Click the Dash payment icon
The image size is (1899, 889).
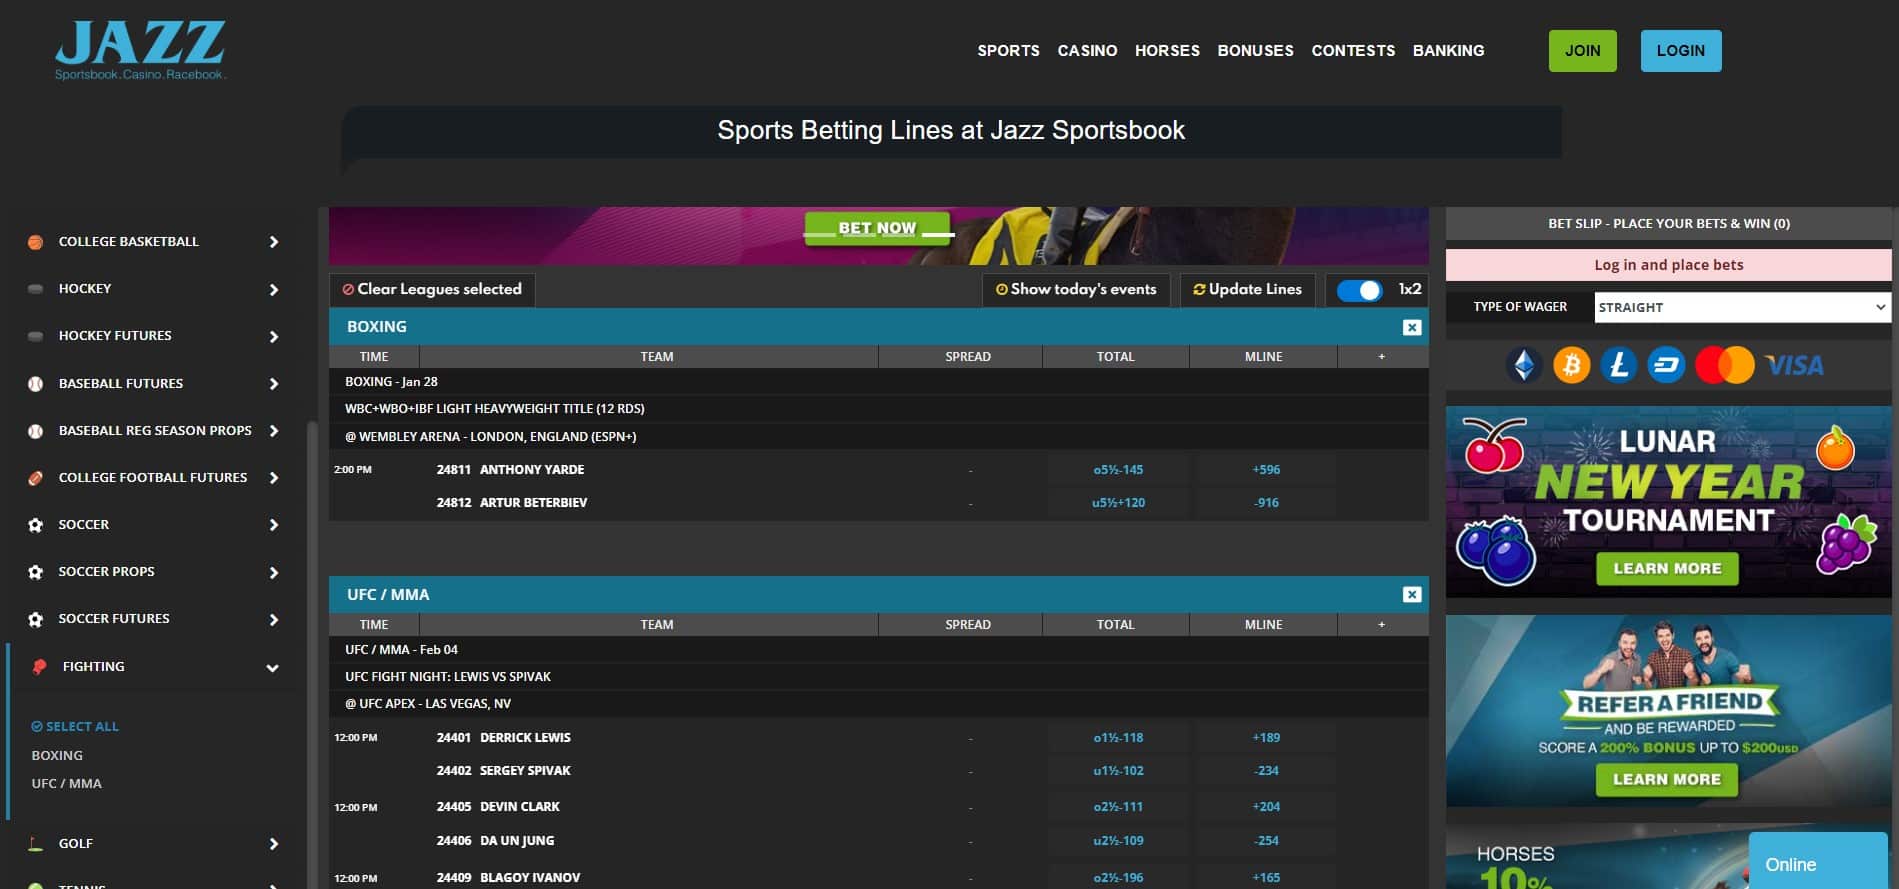pyautogui.click(x=1667, y=365)
